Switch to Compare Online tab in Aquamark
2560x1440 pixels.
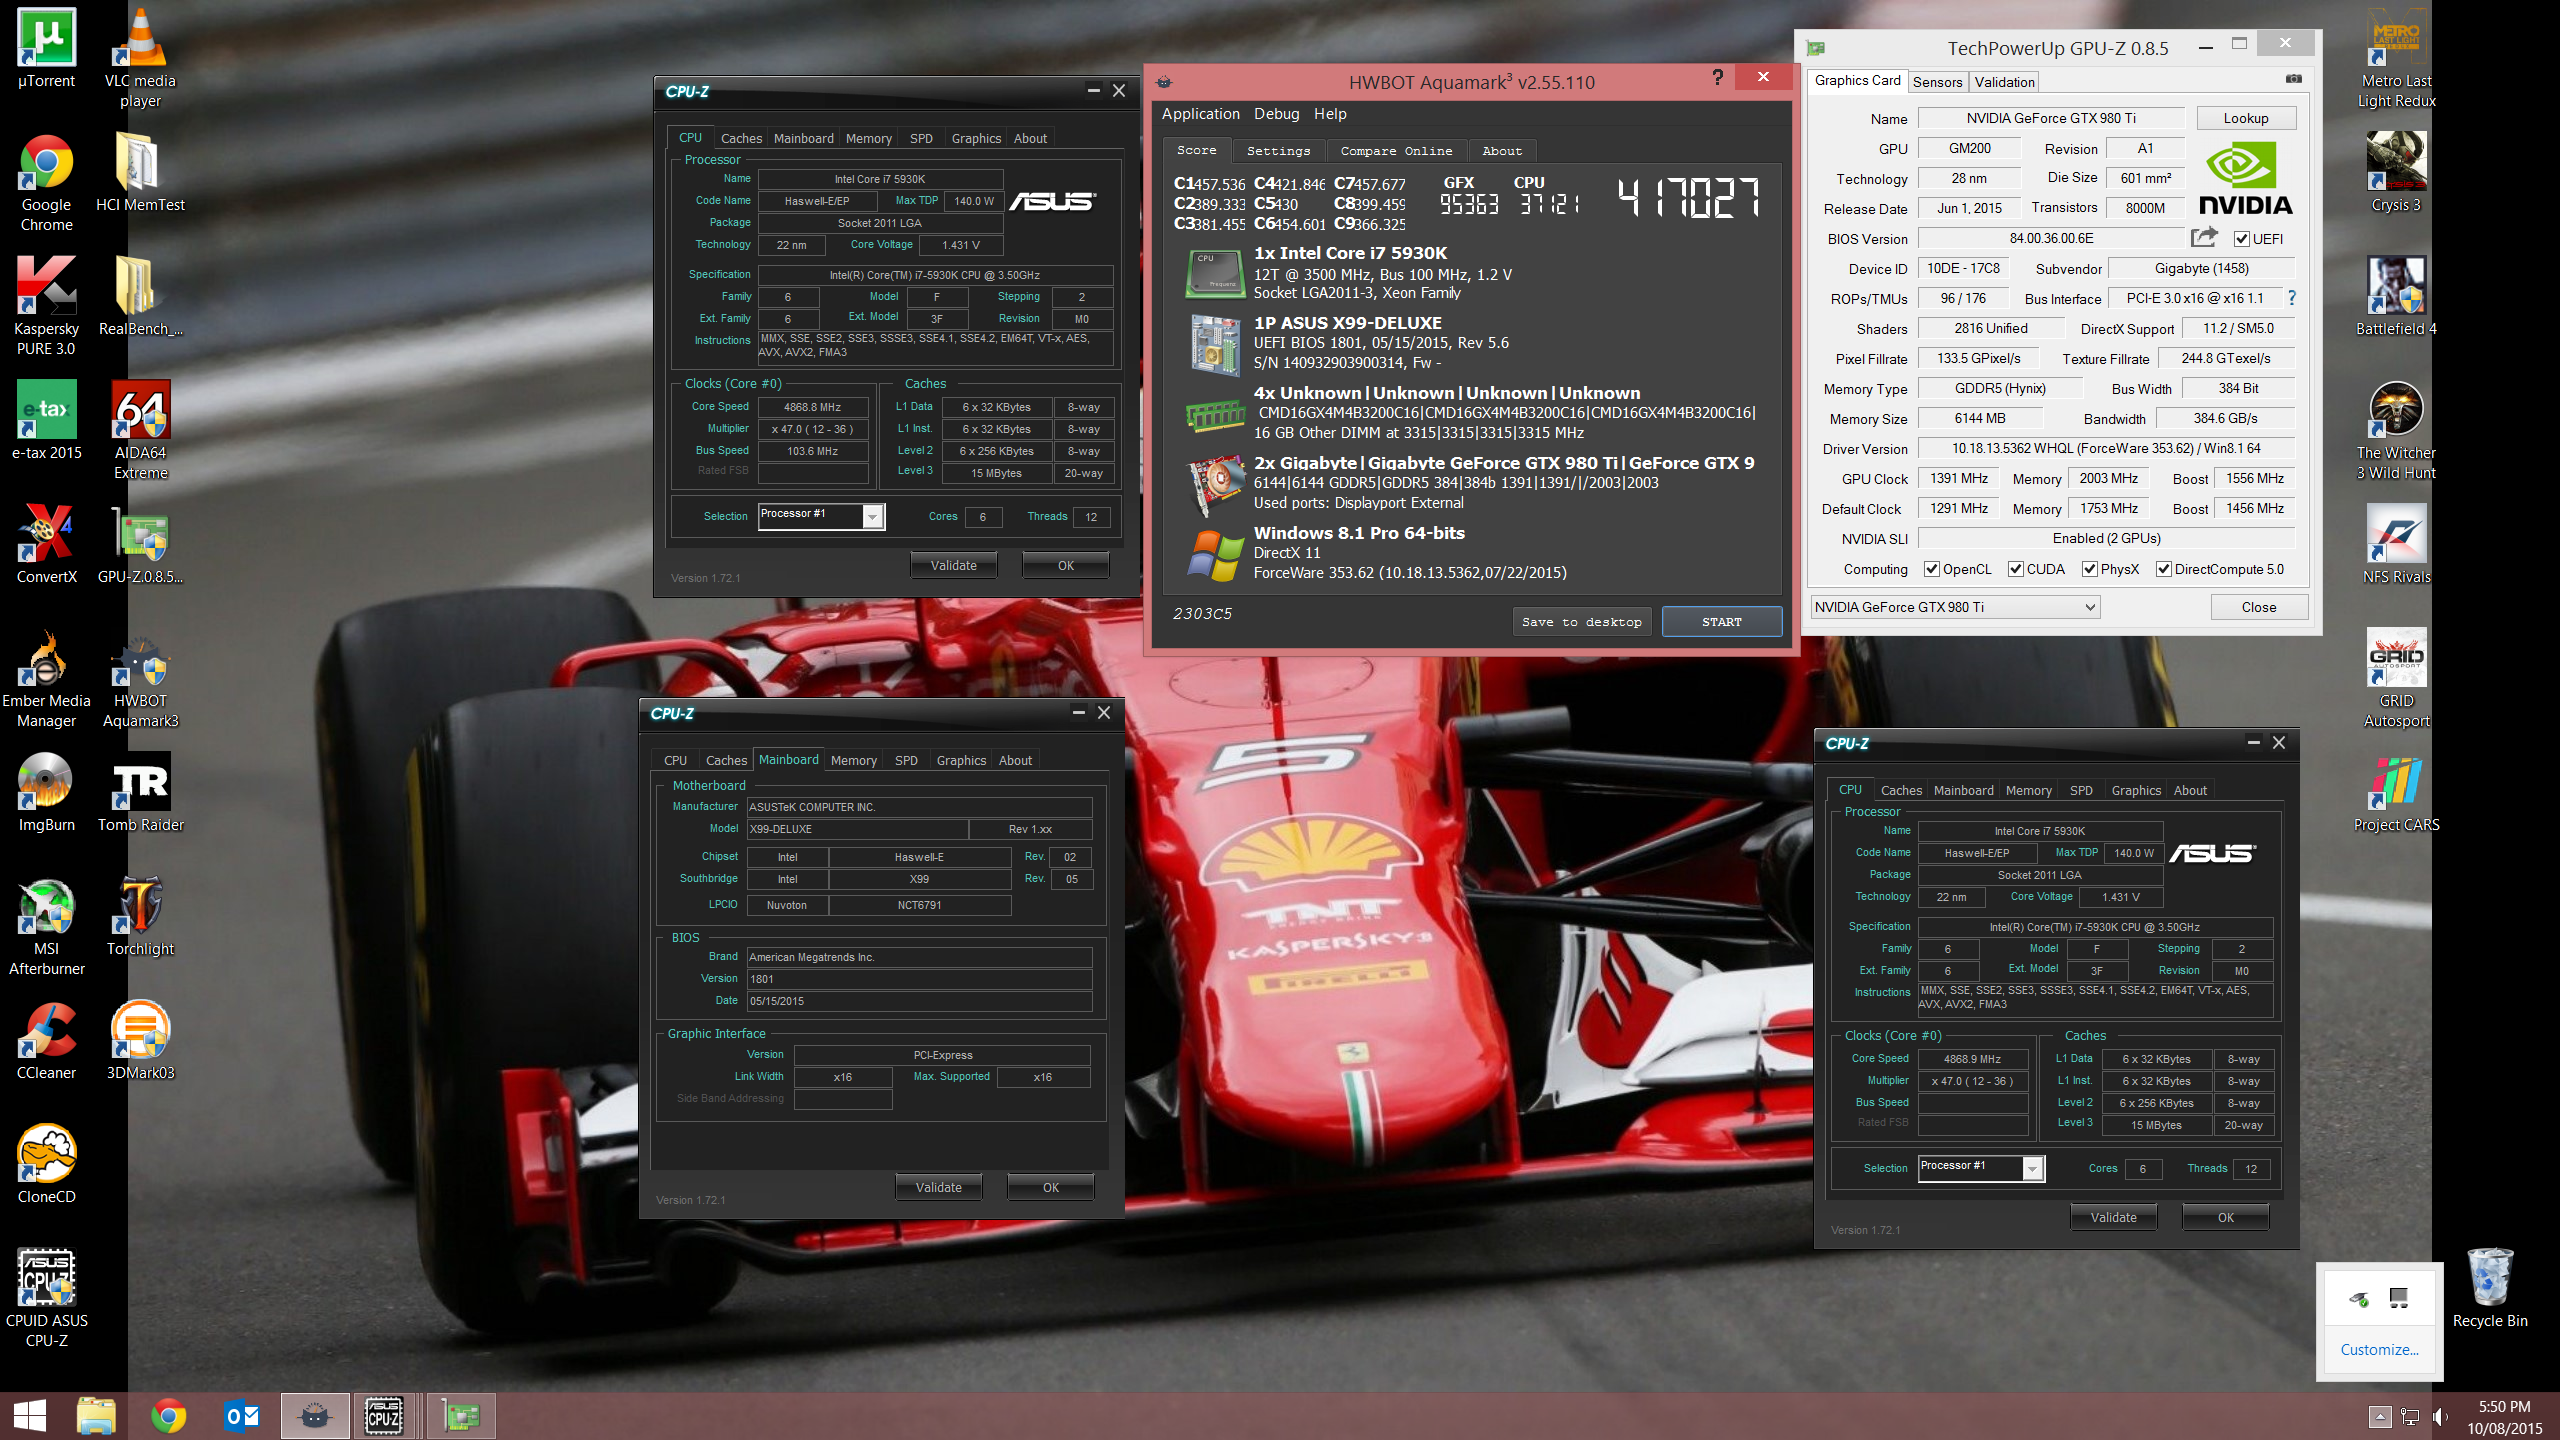click(x=1396, y=151)
